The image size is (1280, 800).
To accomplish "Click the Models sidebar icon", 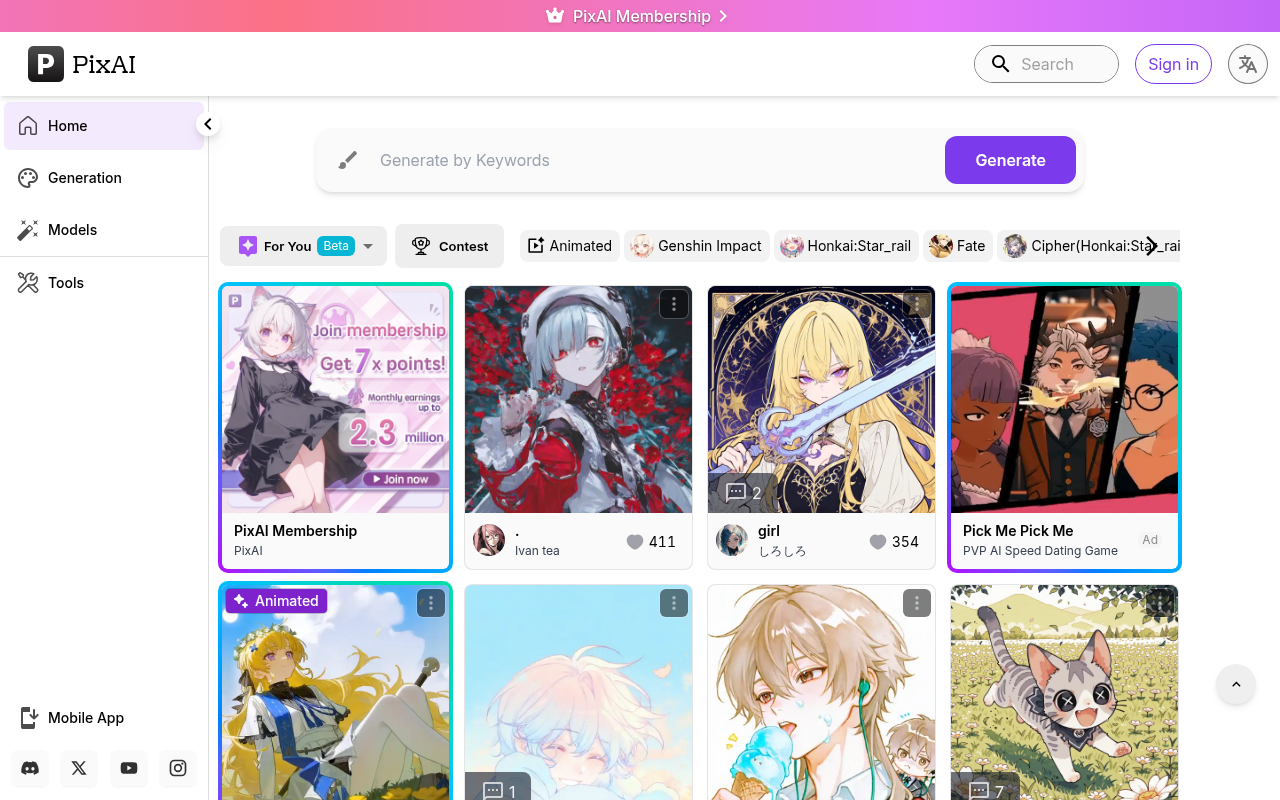I will (29, 230).
